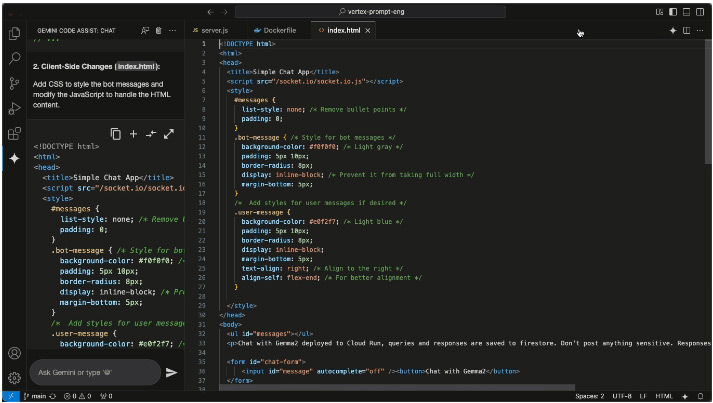Open diff compare icon for code block
The height and width of the screenshot is (403, 713).
tap(151, 134)
